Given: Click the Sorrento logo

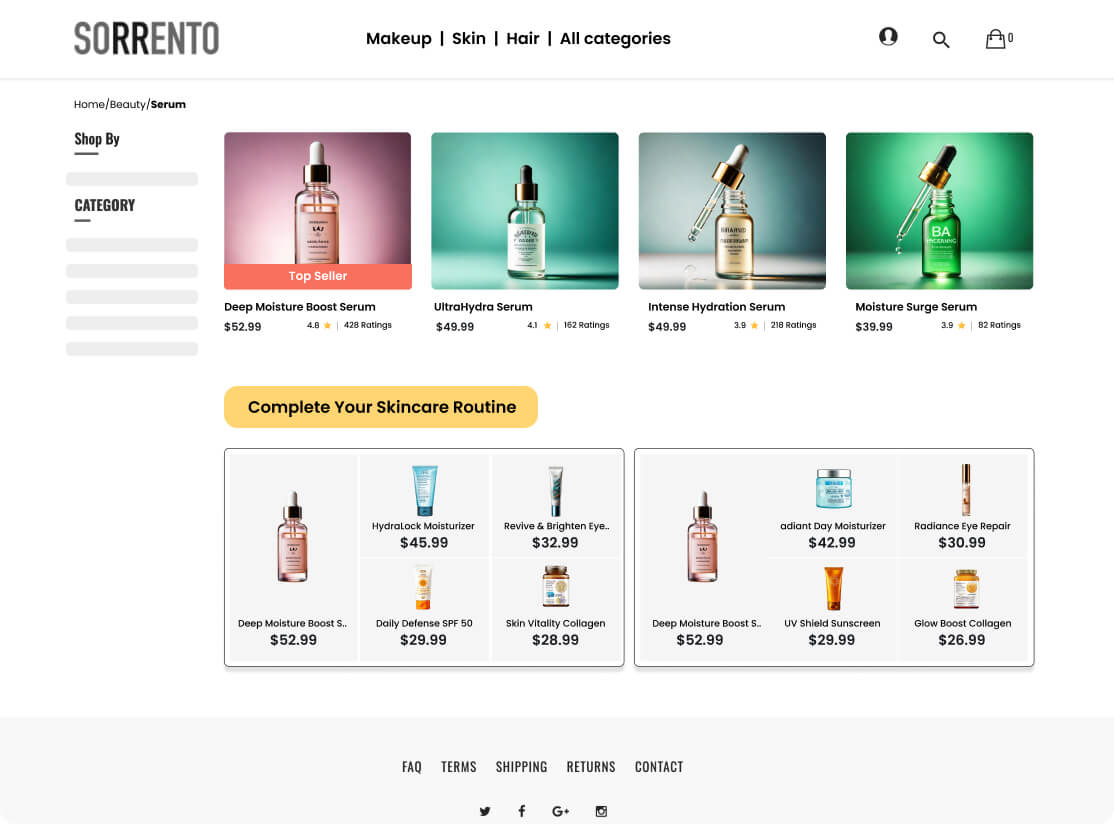Looking at the screenshot, I should pyautogui.click(x=146, y=39).
